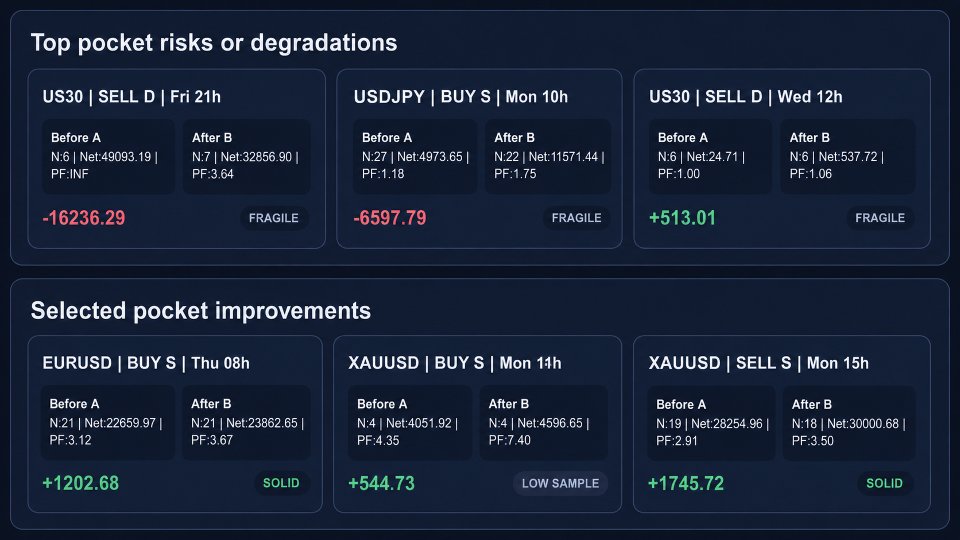This screenshot has width=960, height=540.
Task: Click the SOLID badge on EURUSD card
Action: pos(281,483)
